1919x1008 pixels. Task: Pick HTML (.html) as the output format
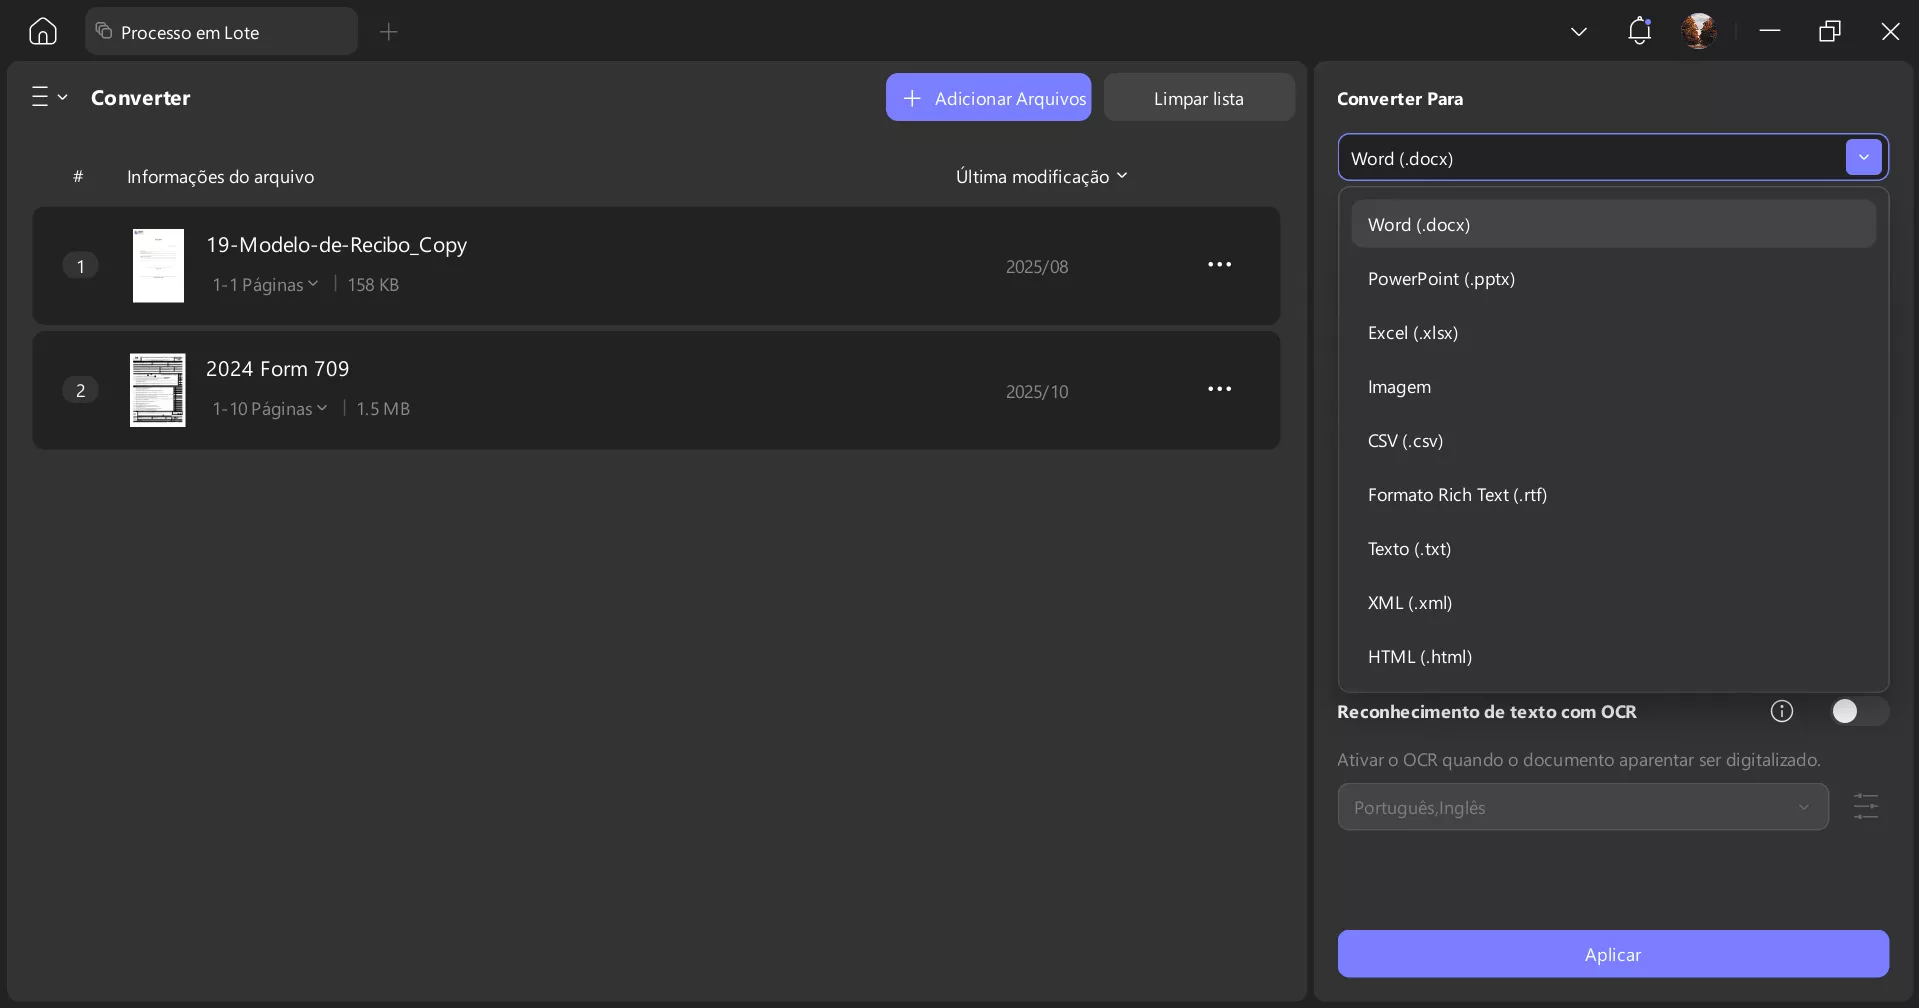pos(1419,657)
